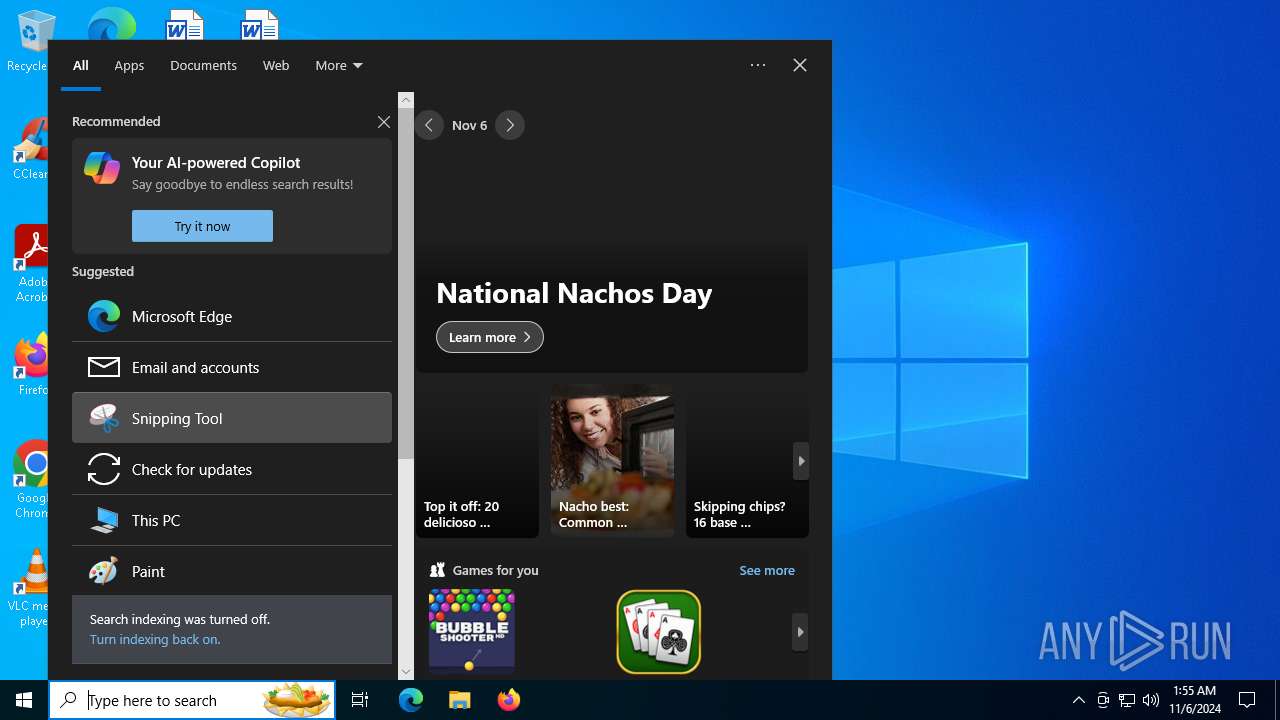Viewport: 1280px width, 720px height.
Task: Open the three-dot options menu
Action: (758, 65)
